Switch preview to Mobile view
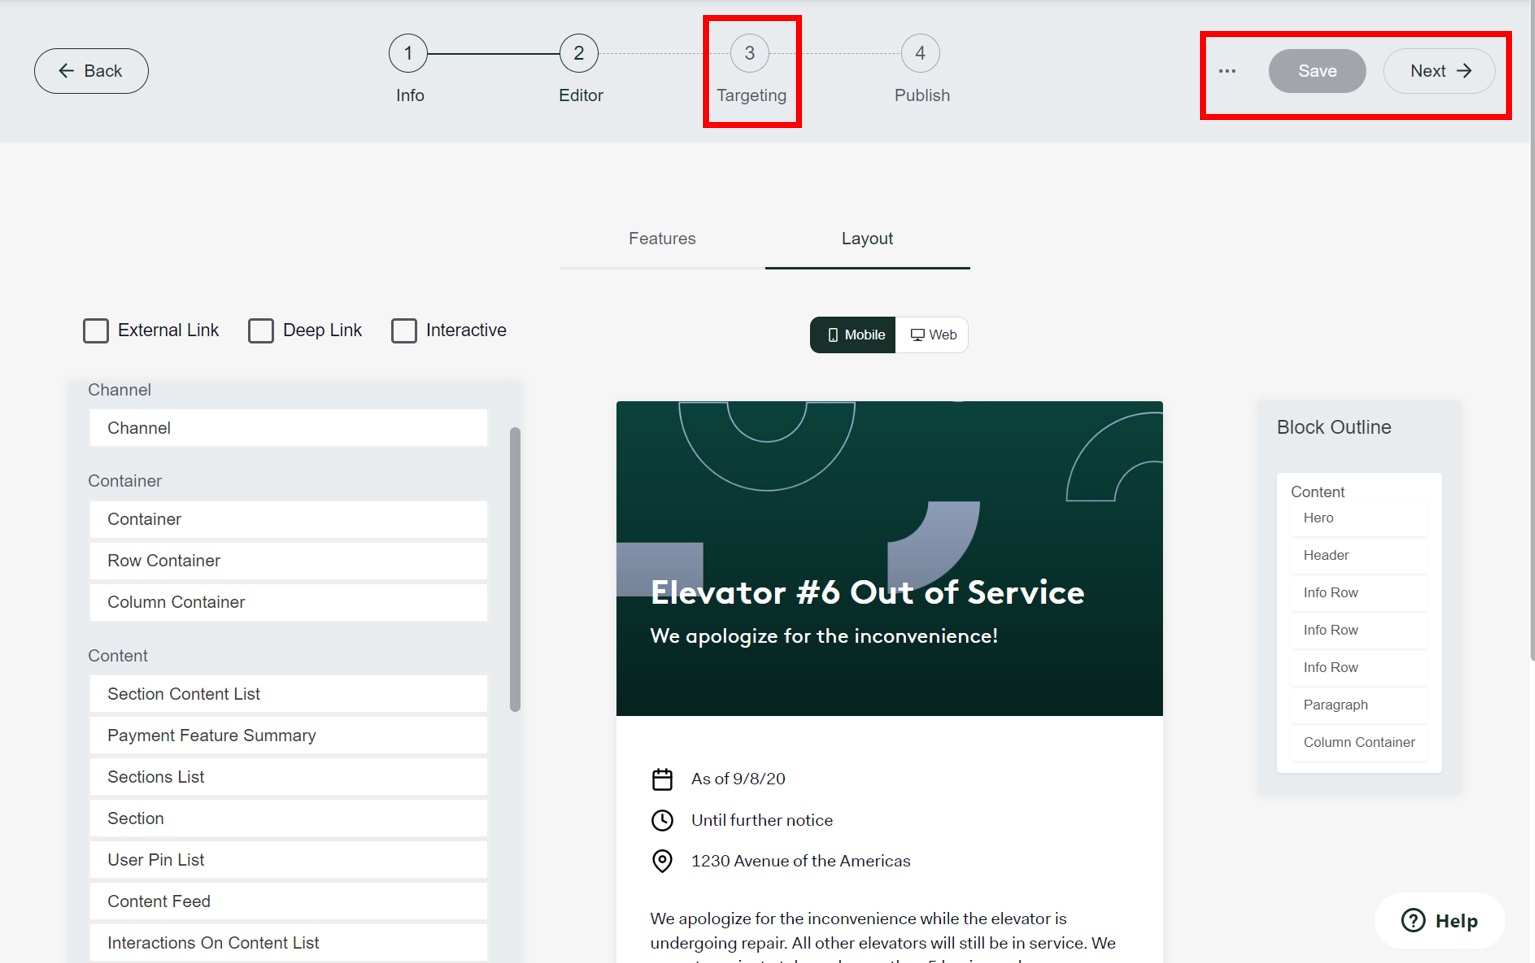Image resolution: width=1535 pixels, height=963 pixels. click(854, 335)
